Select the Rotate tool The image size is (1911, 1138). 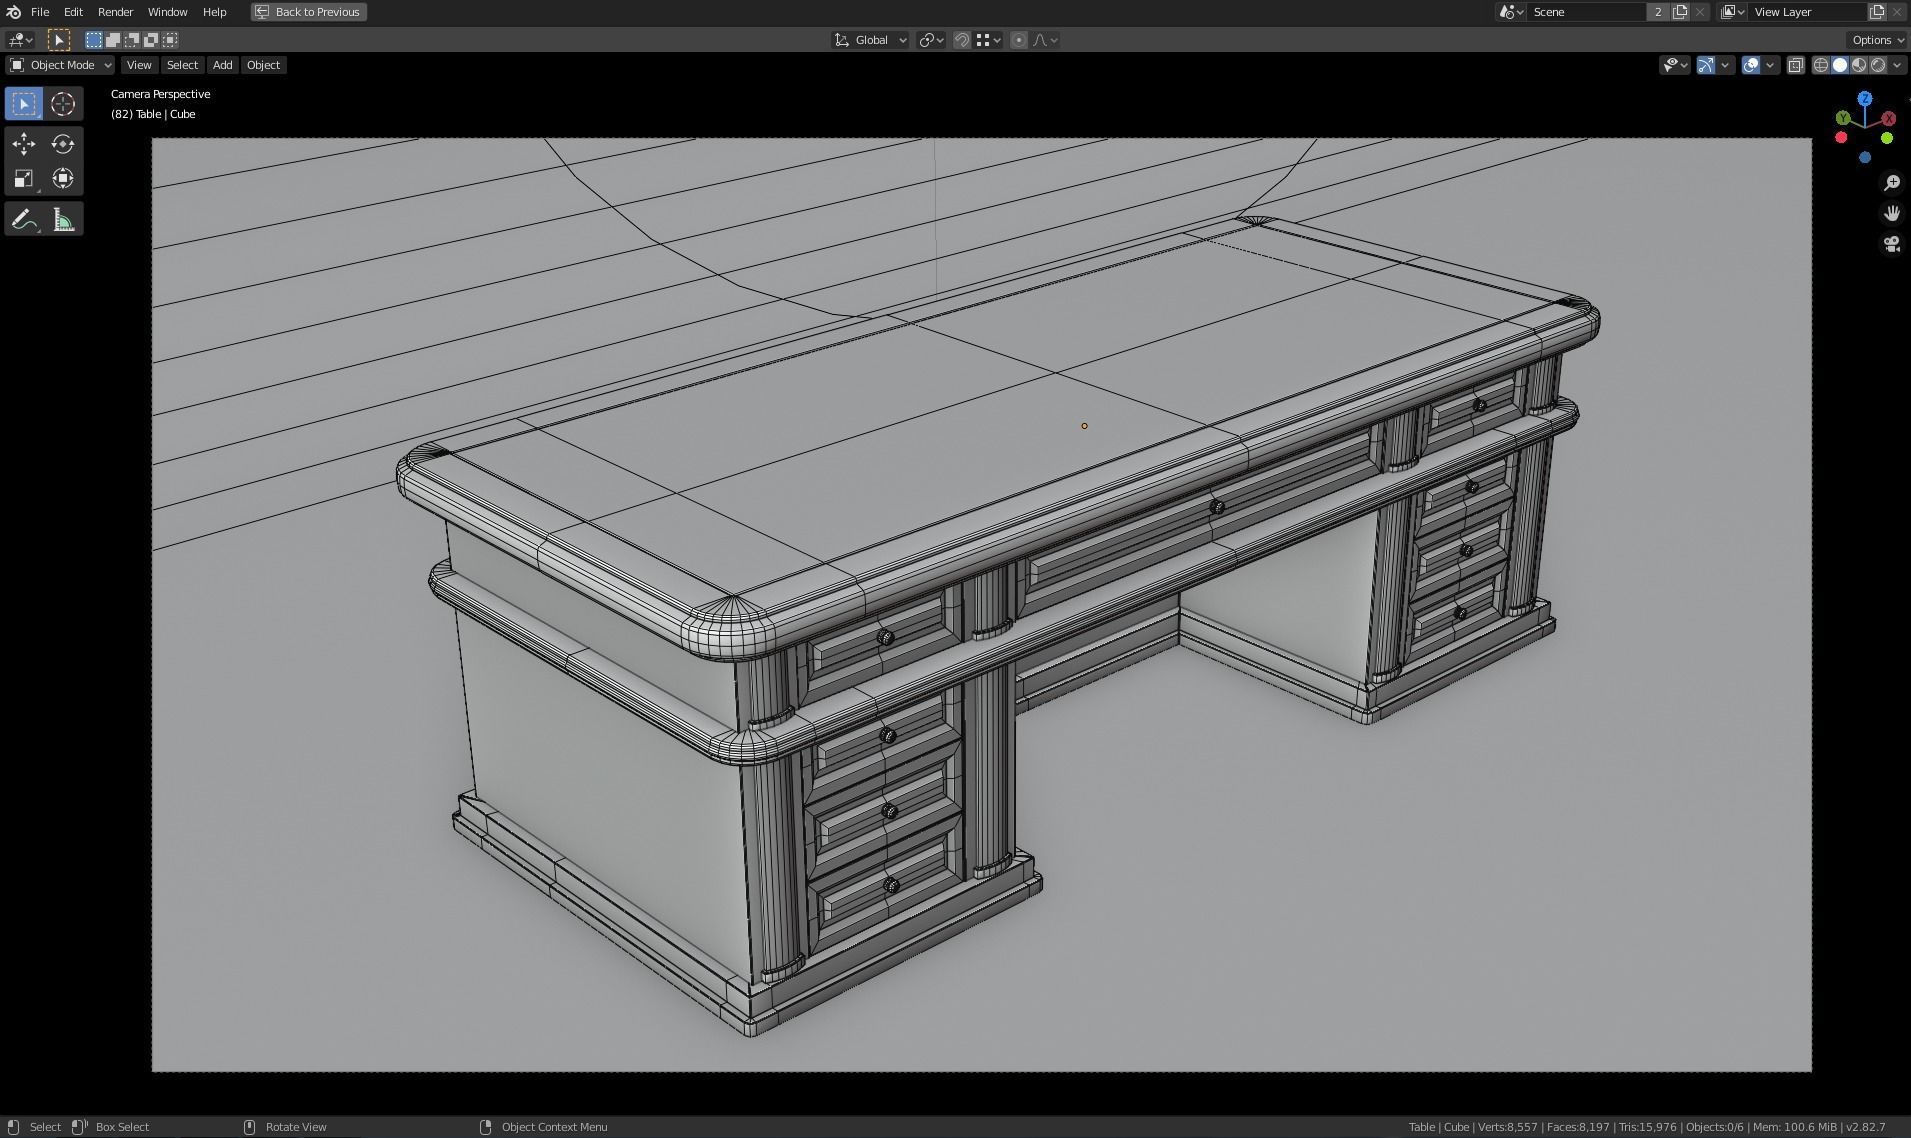[63, 144]
